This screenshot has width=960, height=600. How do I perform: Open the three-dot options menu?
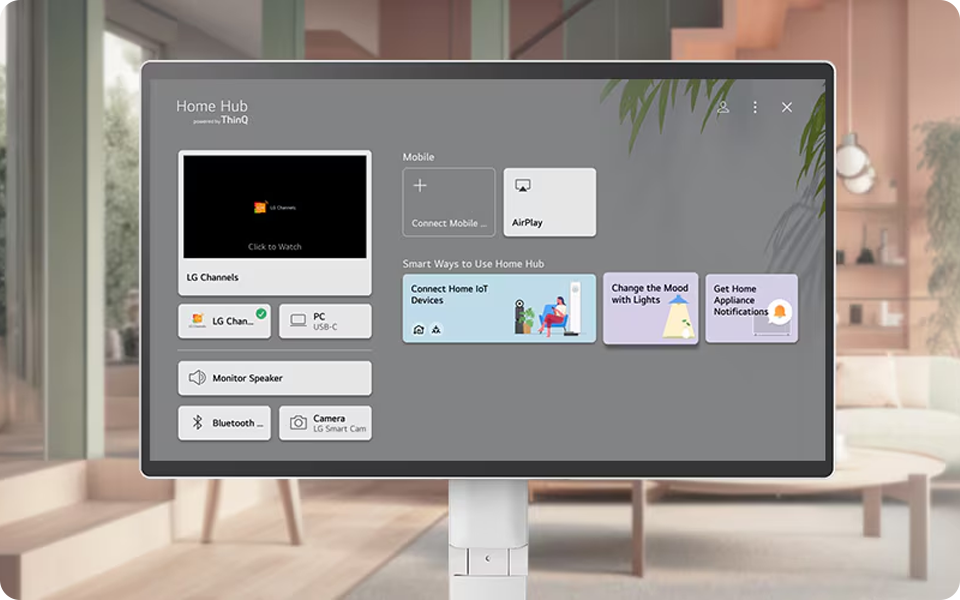(755, 106)
